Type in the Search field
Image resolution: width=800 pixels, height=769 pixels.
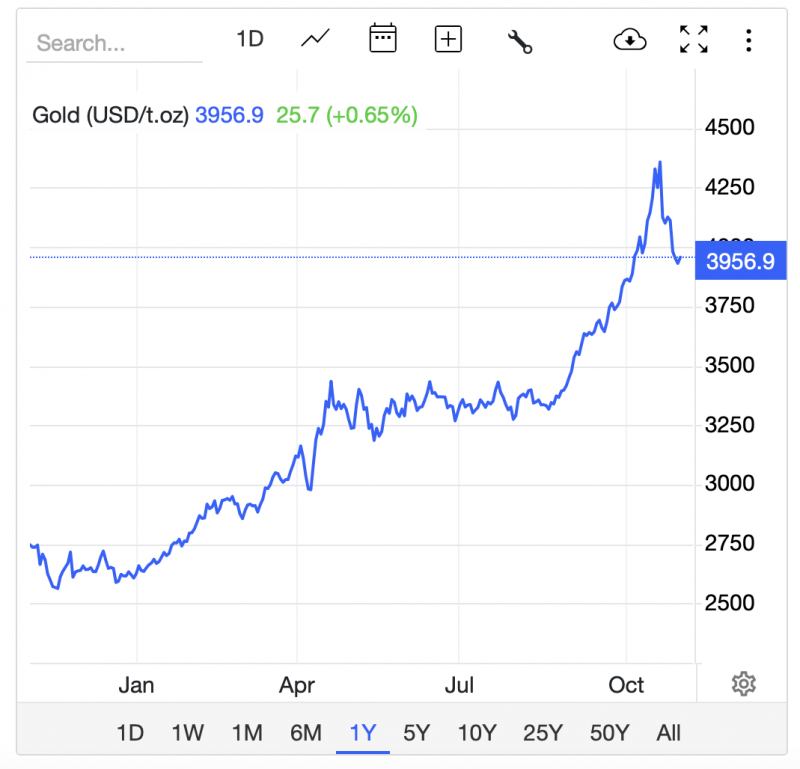coord(115,43)
